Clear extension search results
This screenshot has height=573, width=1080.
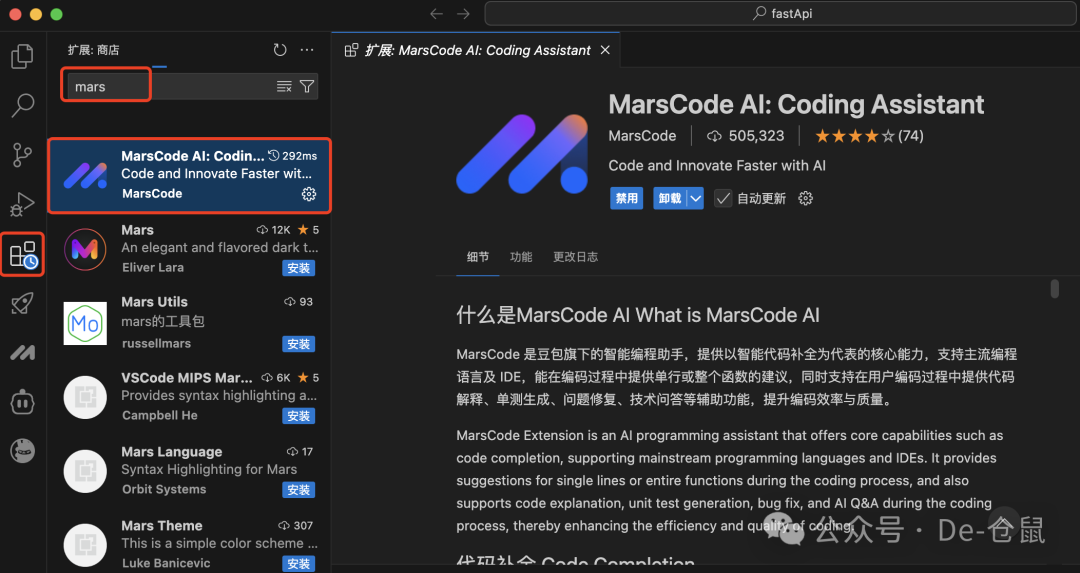click(284, 86)
